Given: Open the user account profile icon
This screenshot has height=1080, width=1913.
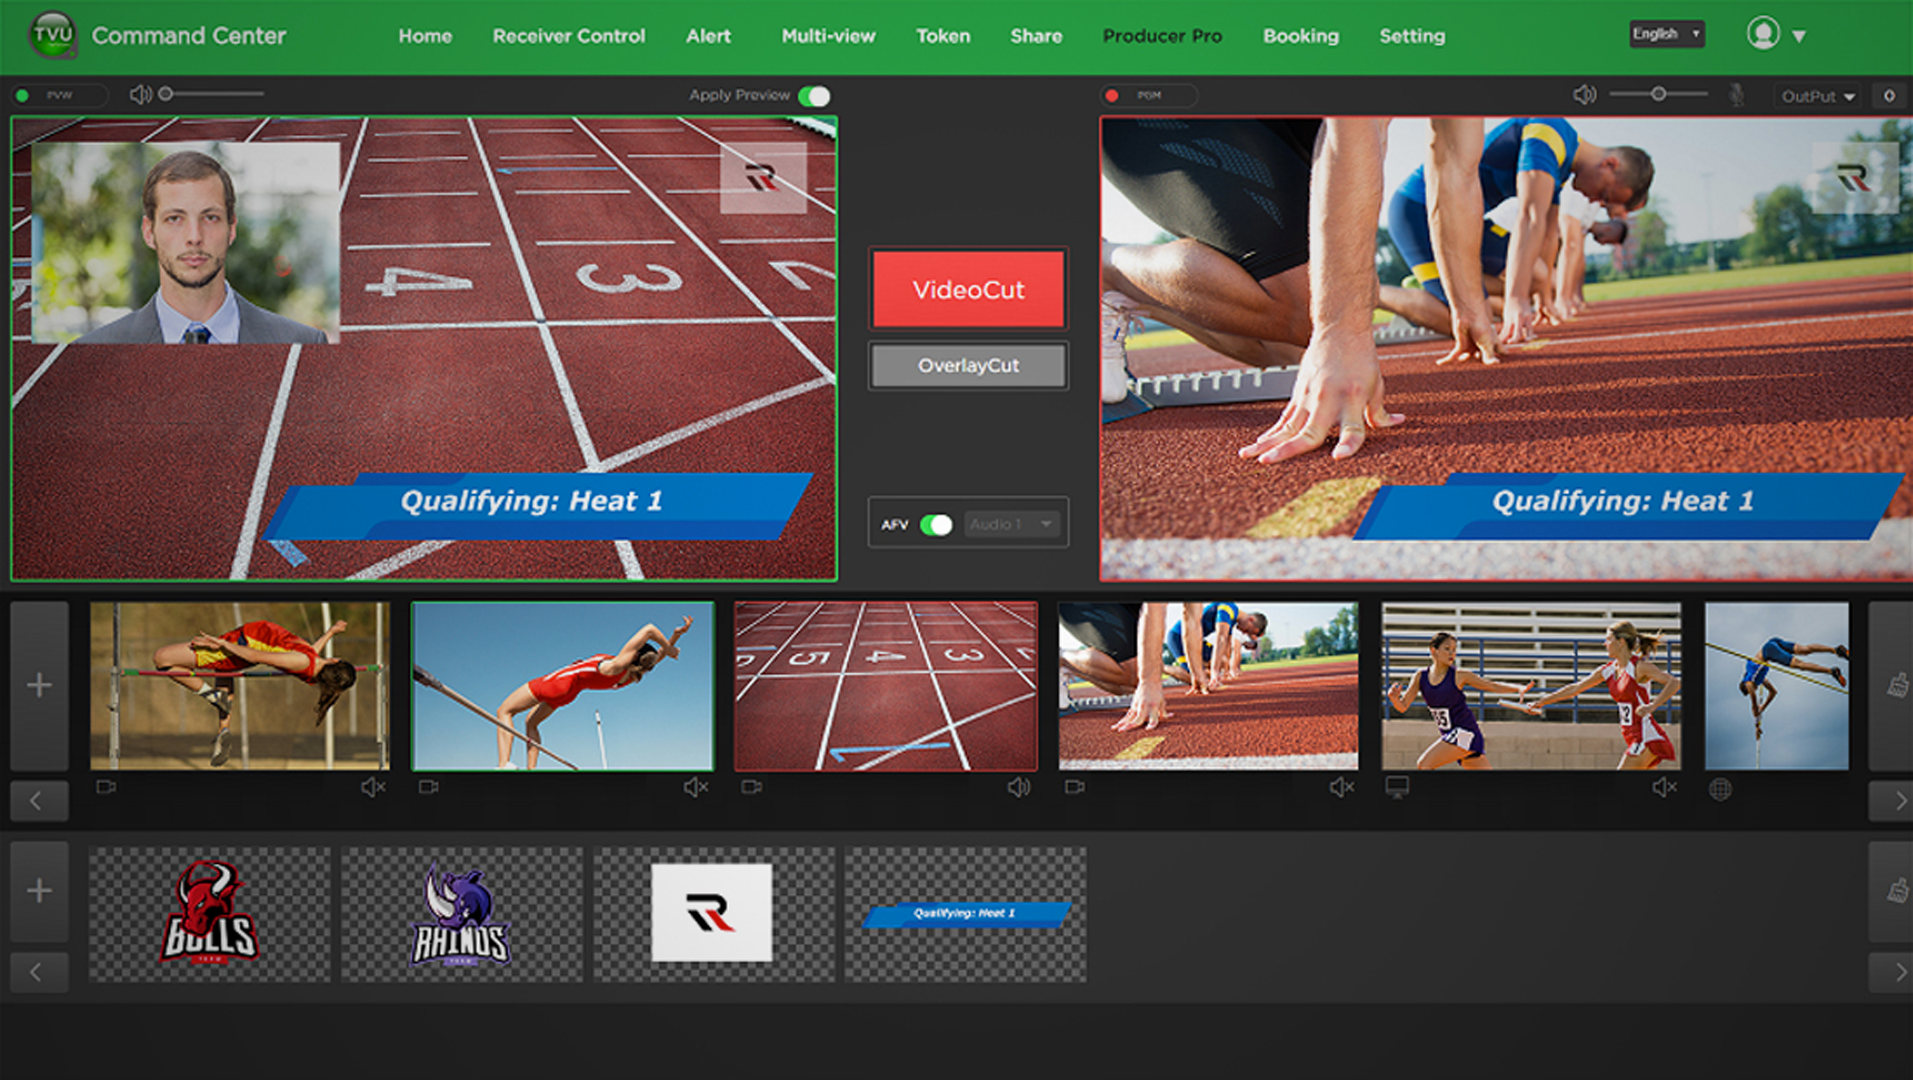Looking at the screenshot, I should coord(1763,34).
